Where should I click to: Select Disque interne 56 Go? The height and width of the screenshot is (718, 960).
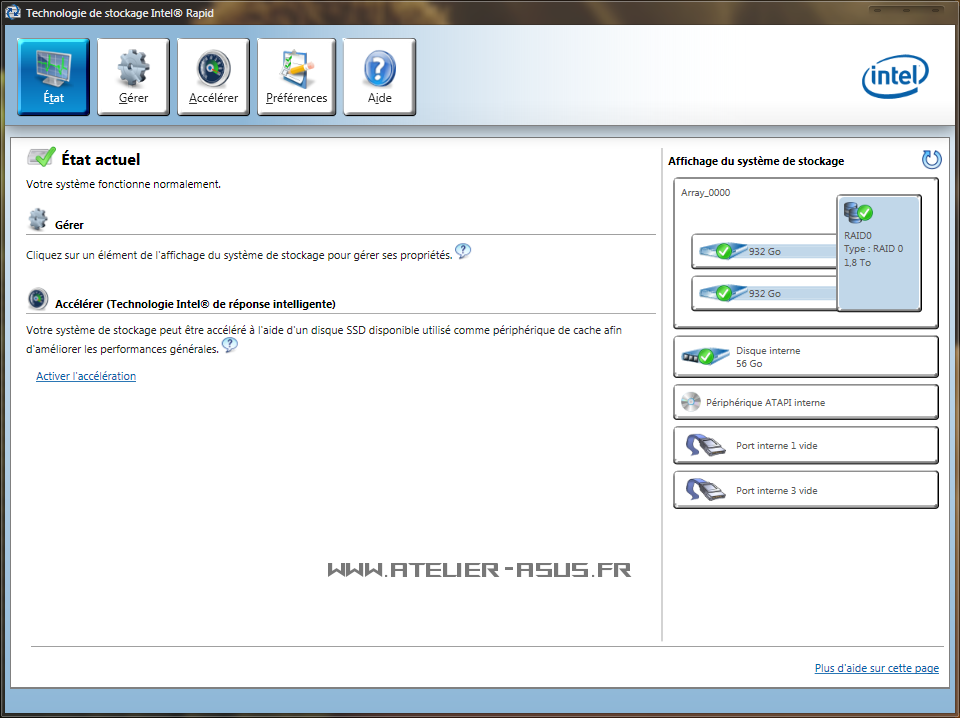pos(805,357)
